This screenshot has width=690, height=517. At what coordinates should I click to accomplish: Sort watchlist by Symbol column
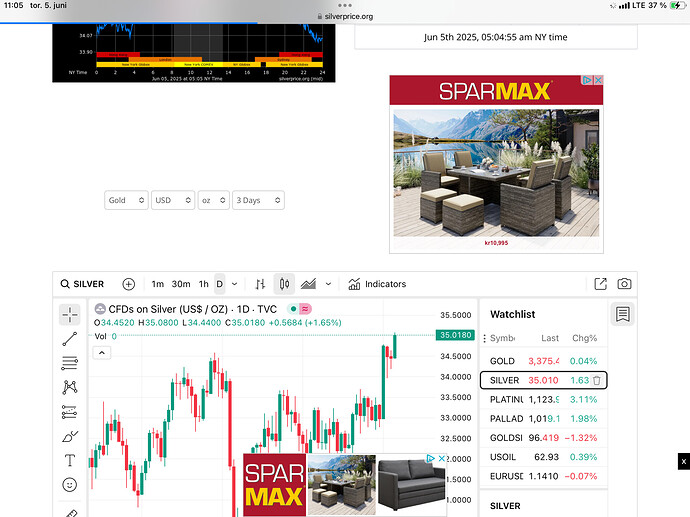coord(503,338)
